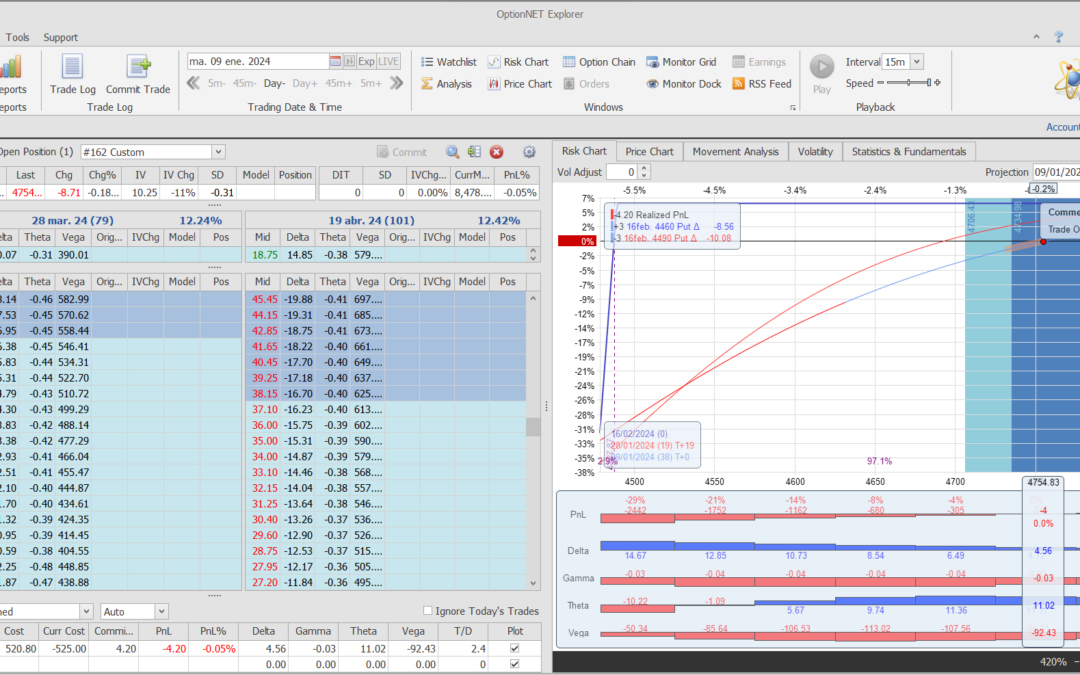Open the Trade Log icon
This screenshot has height=675, width=1080.
(x=72, y=68)
